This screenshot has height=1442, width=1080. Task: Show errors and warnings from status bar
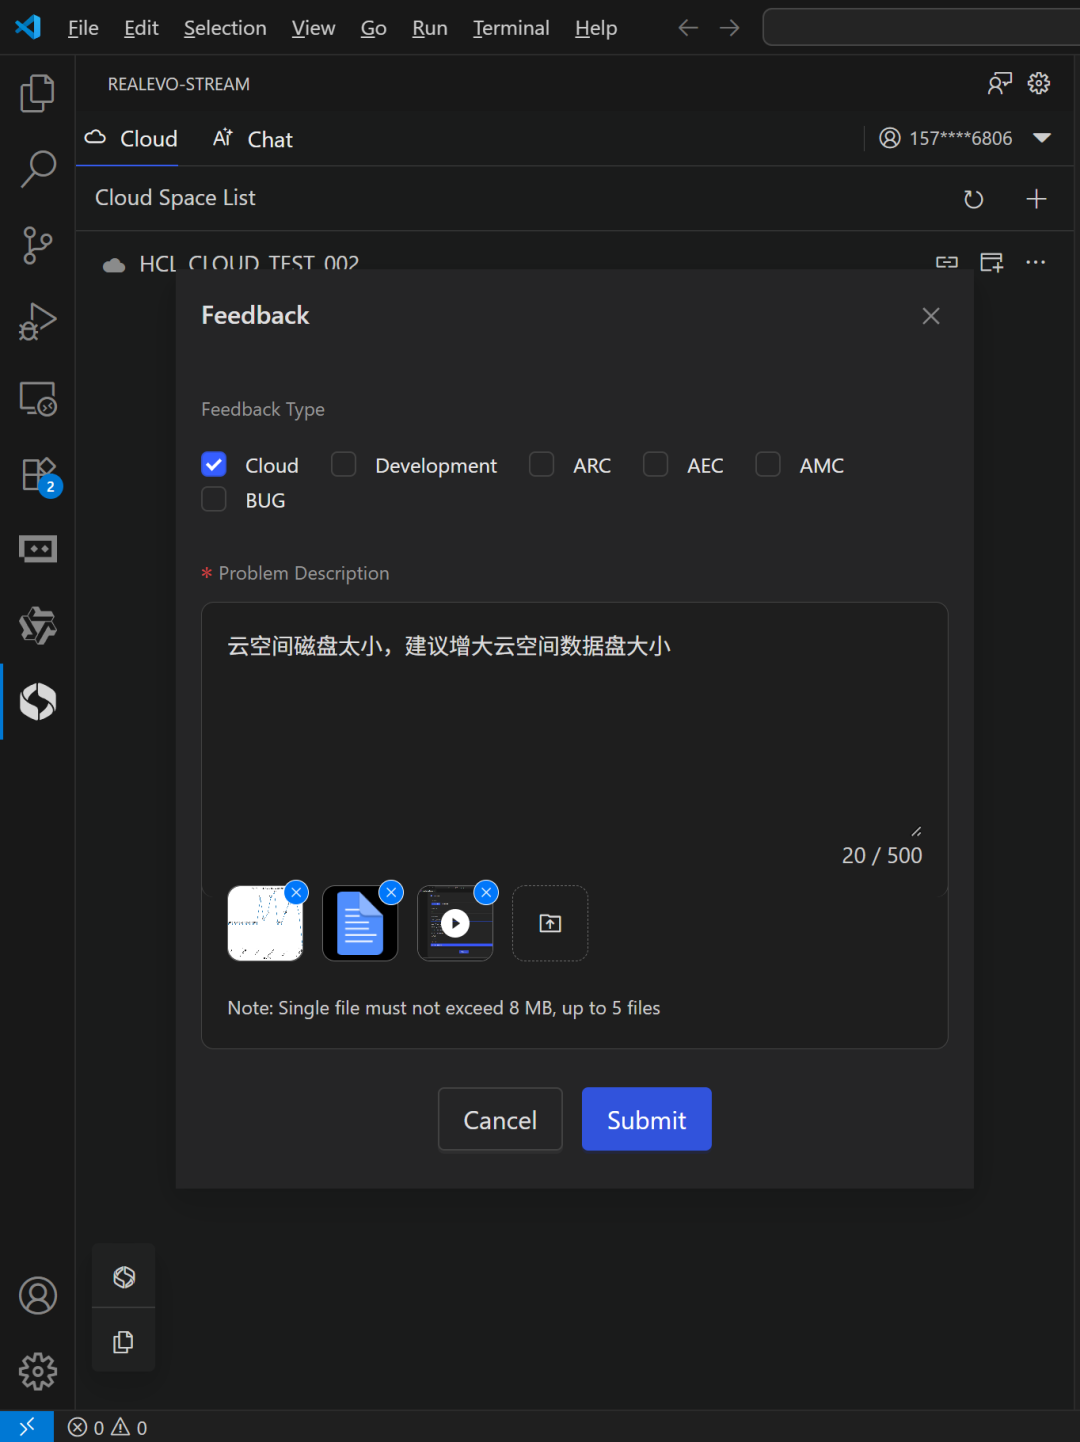[108, 1427]
